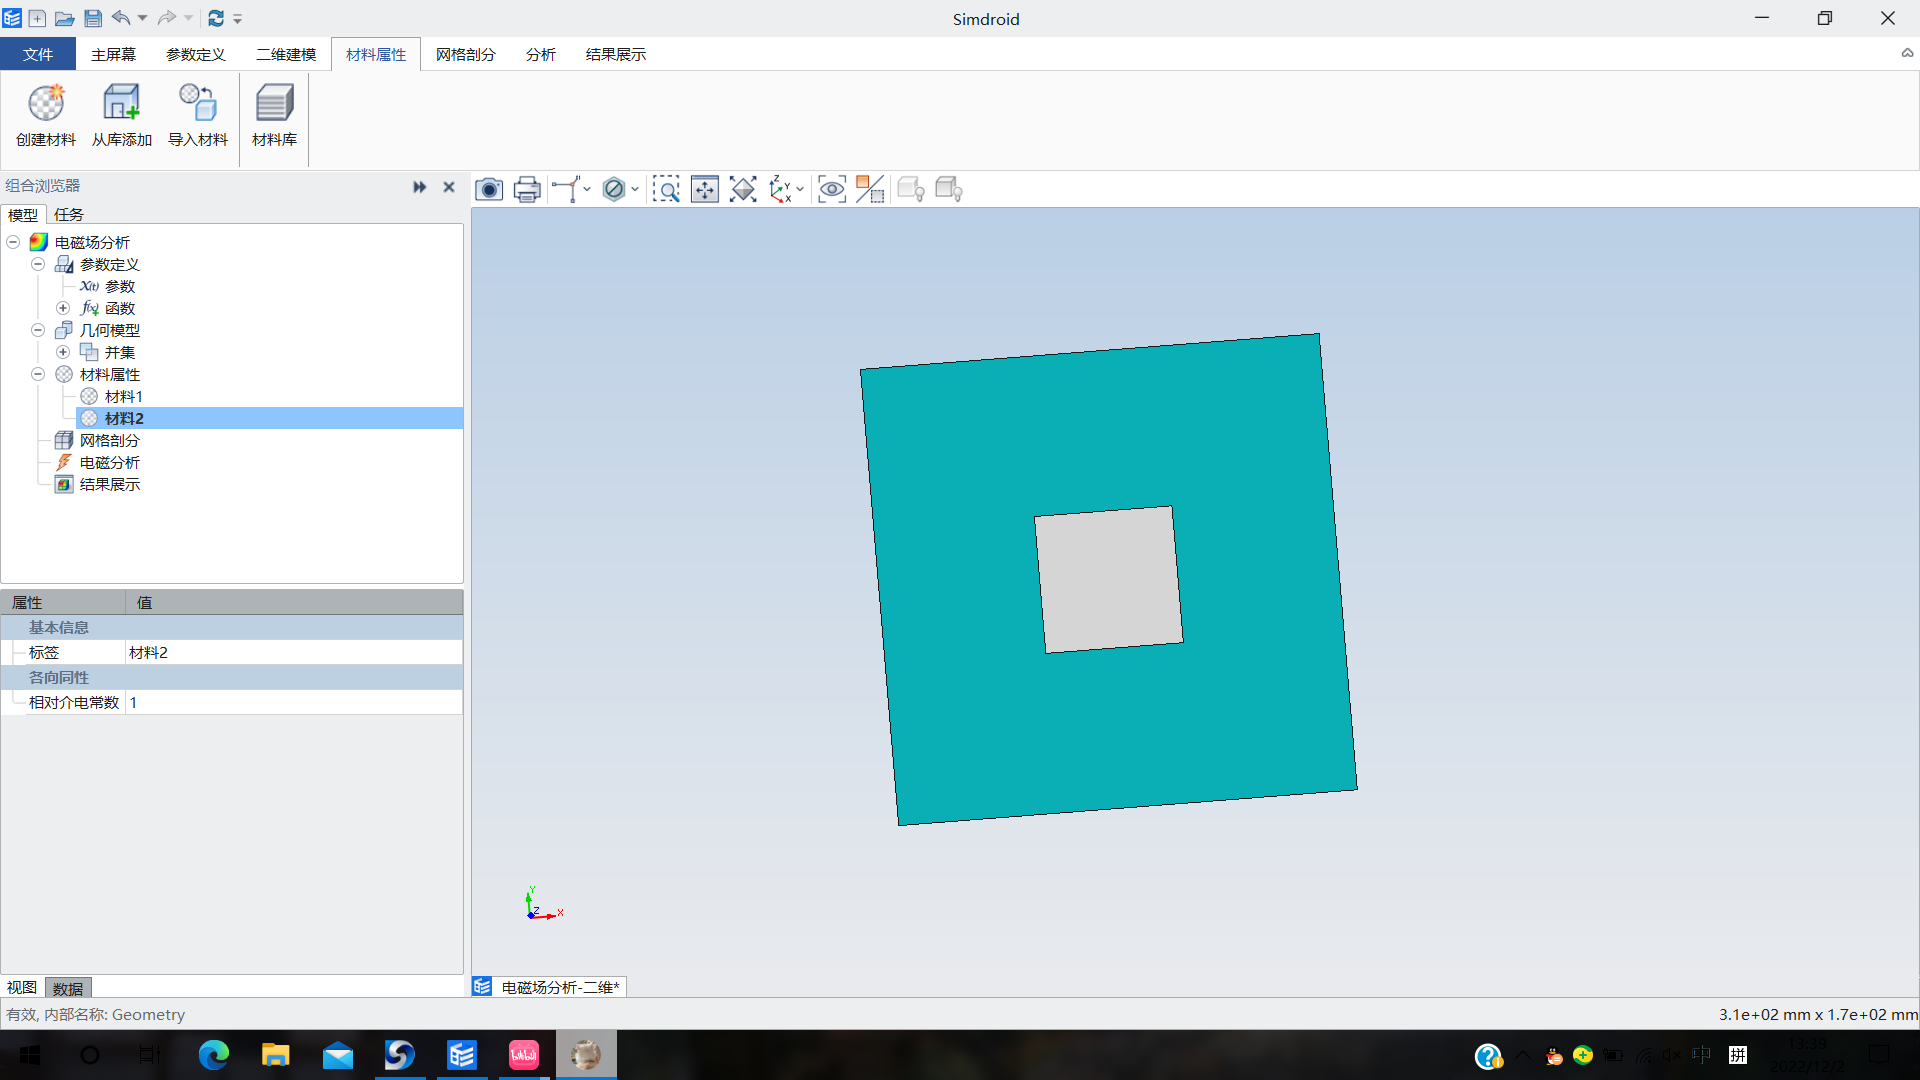Collapse the 几何模型 tree node
The image size is (1920, 1080).
[x=38, y=330]
